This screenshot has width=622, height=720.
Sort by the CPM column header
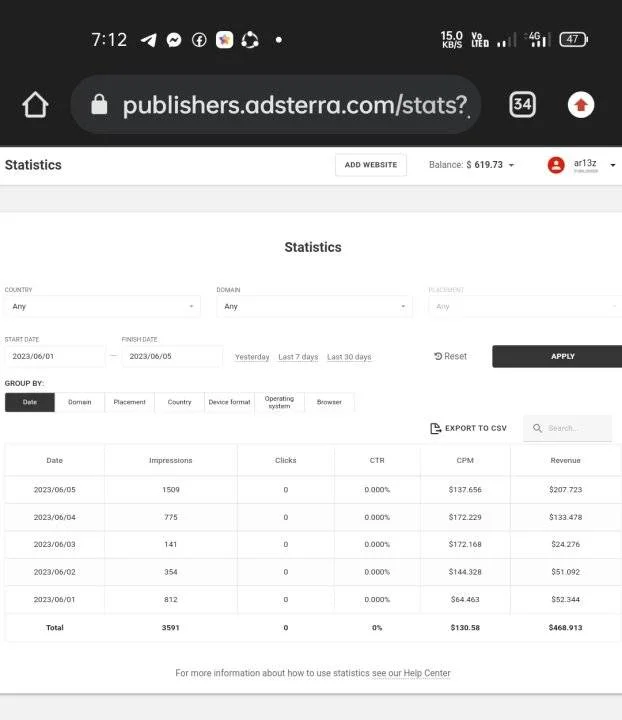[x=465, y=460]
